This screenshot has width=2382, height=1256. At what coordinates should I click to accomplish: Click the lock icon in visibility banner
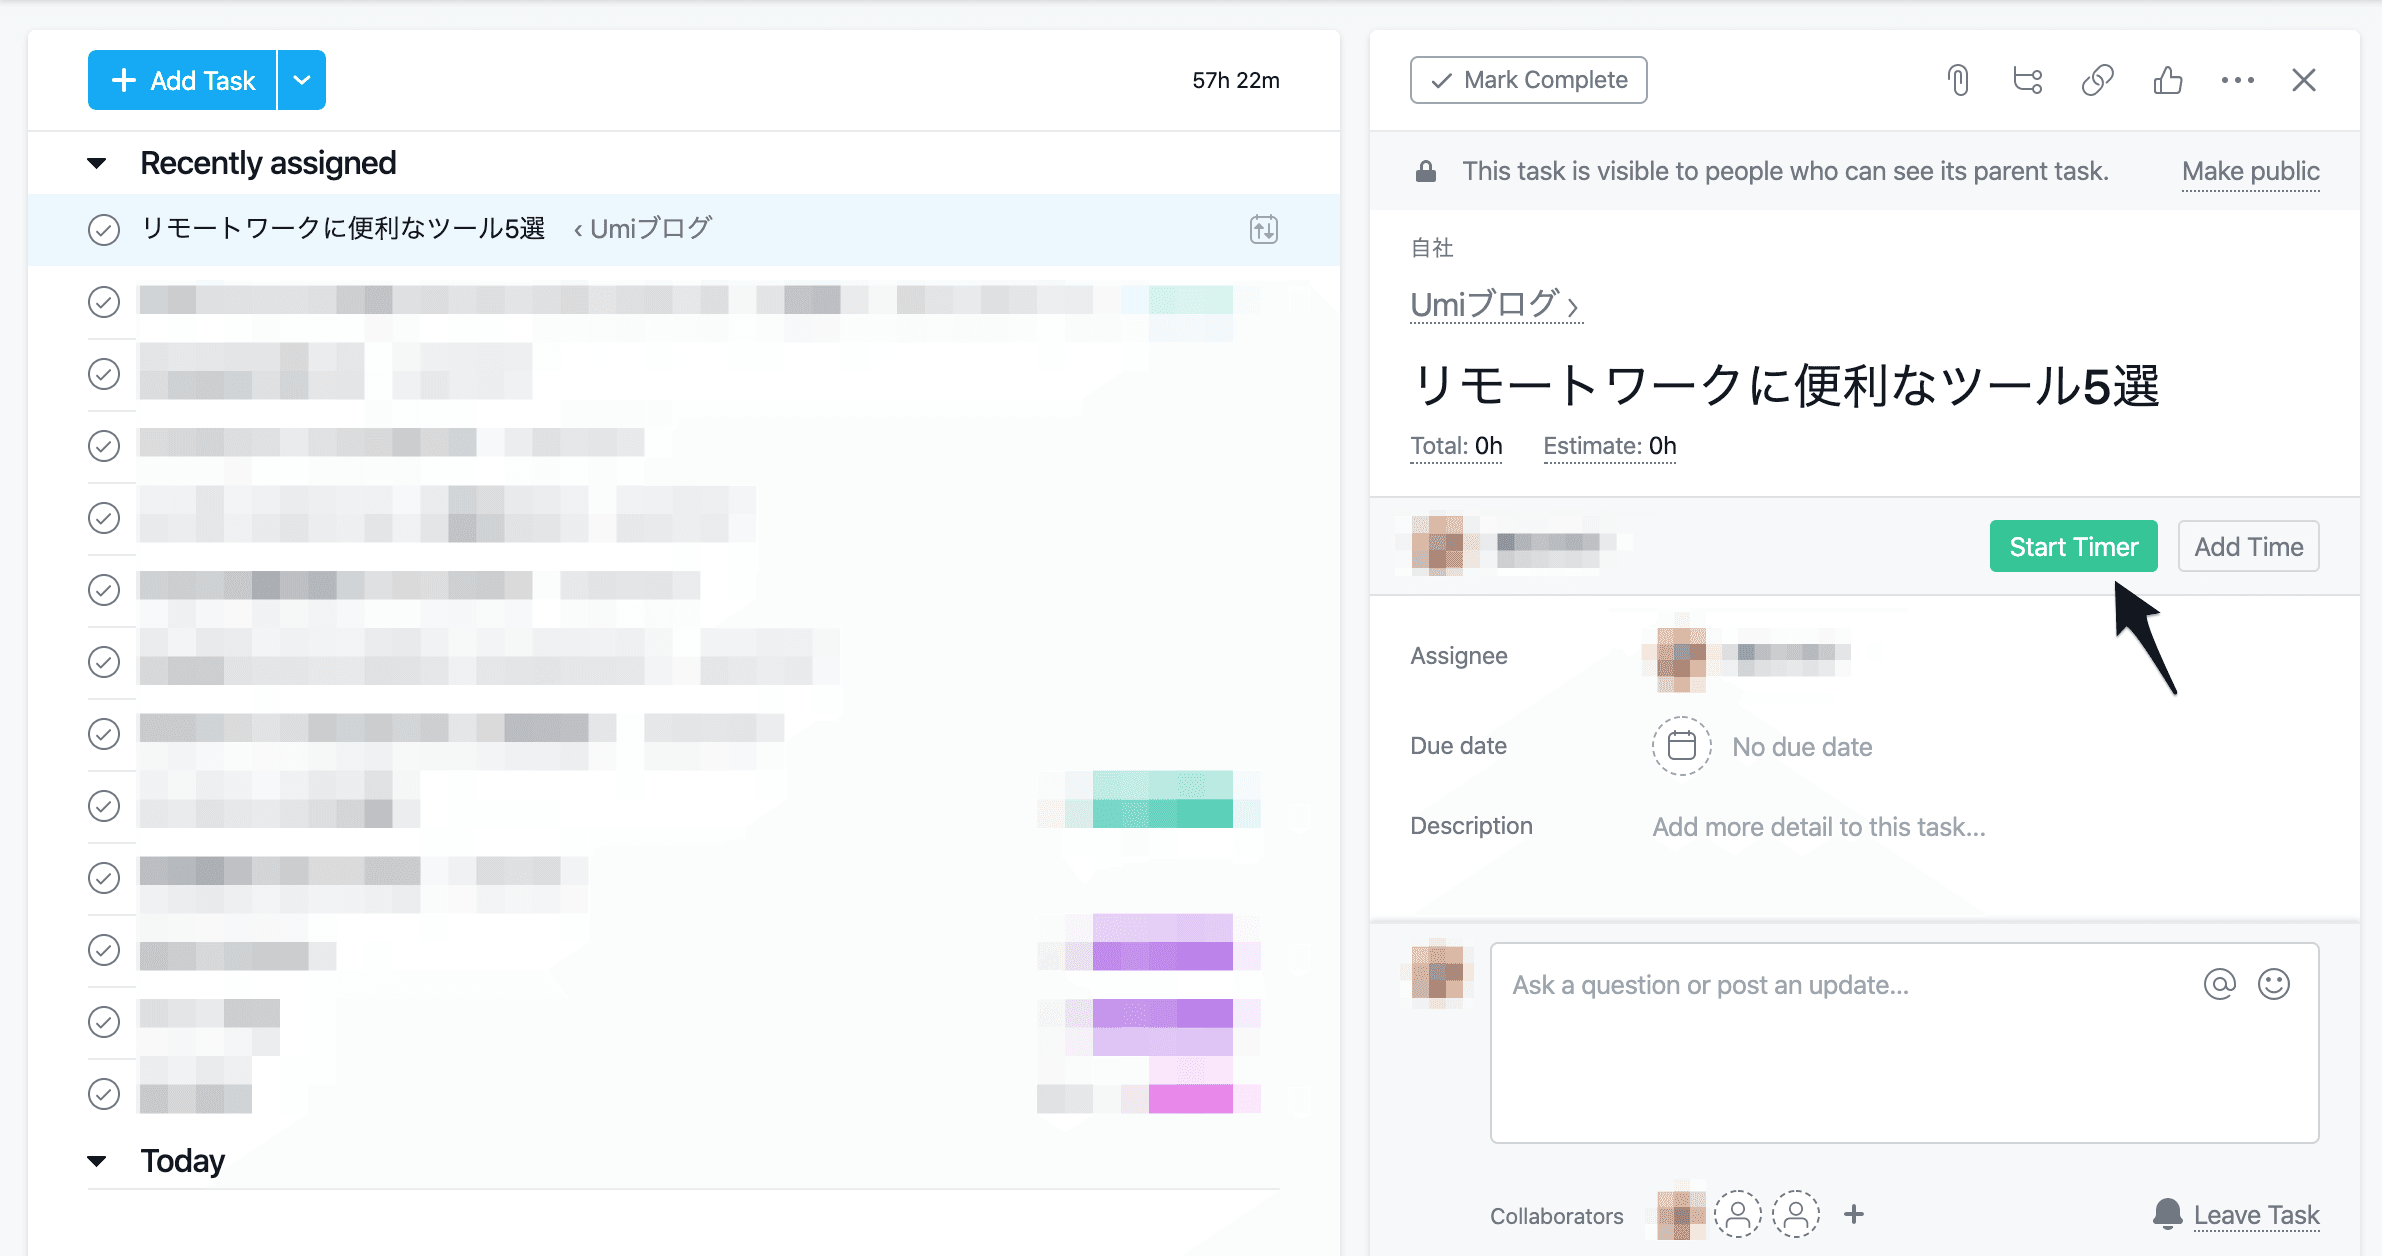1426,171
